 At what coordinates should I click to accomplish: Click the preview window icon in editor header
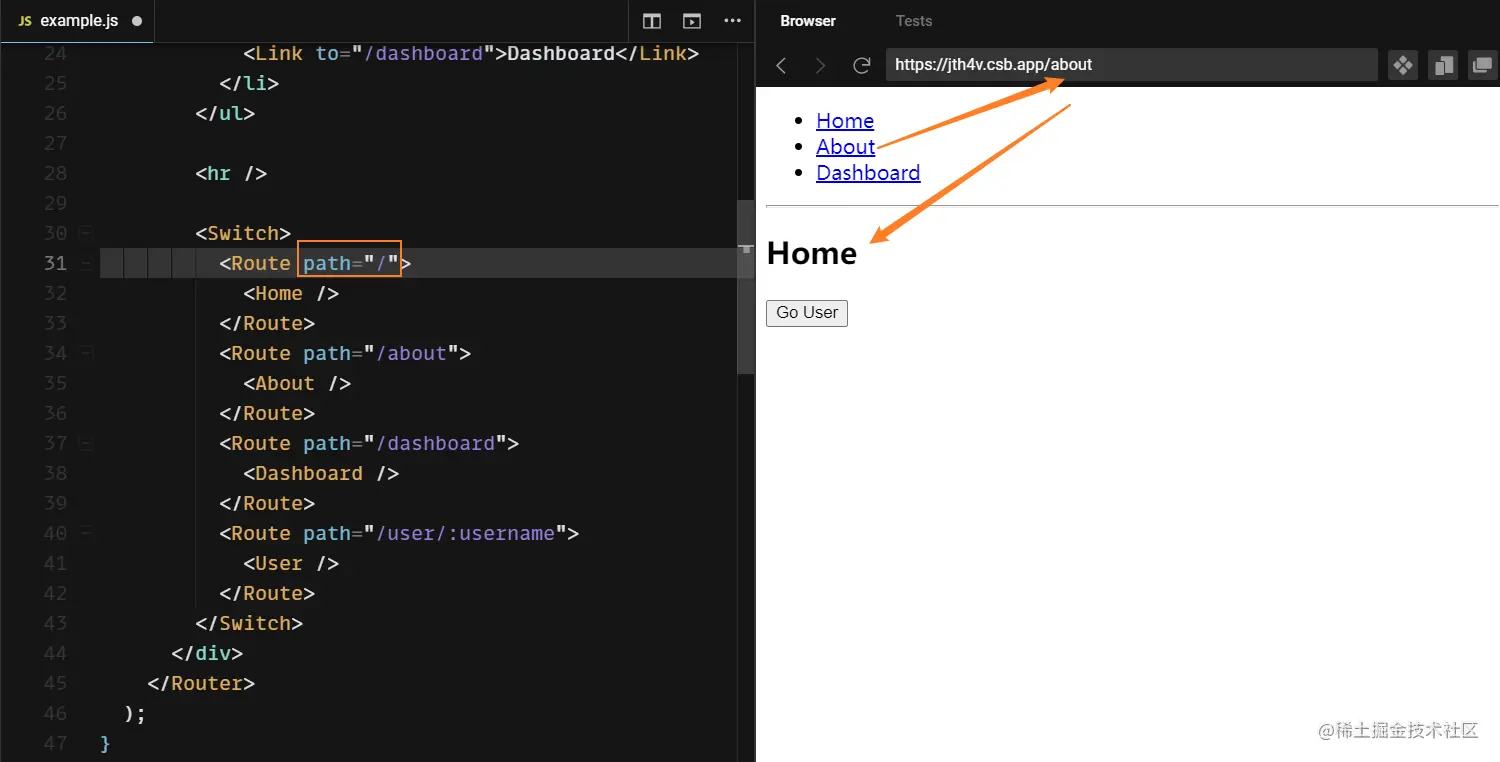click(692, 21)
